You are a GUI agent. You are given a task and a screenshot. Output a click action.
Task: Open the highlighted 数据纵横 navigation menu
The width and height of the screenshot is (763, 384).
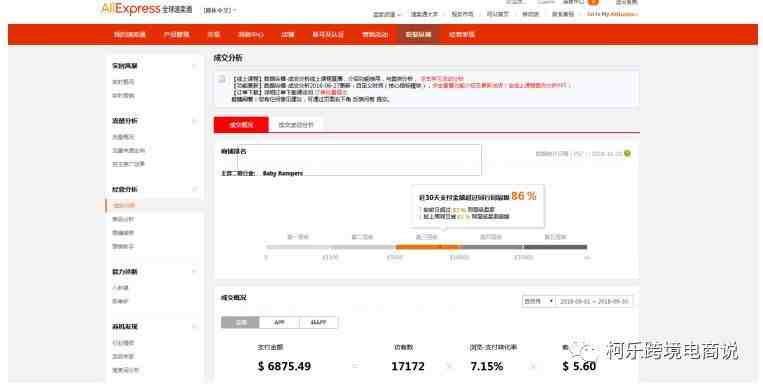tap(418, 35)
